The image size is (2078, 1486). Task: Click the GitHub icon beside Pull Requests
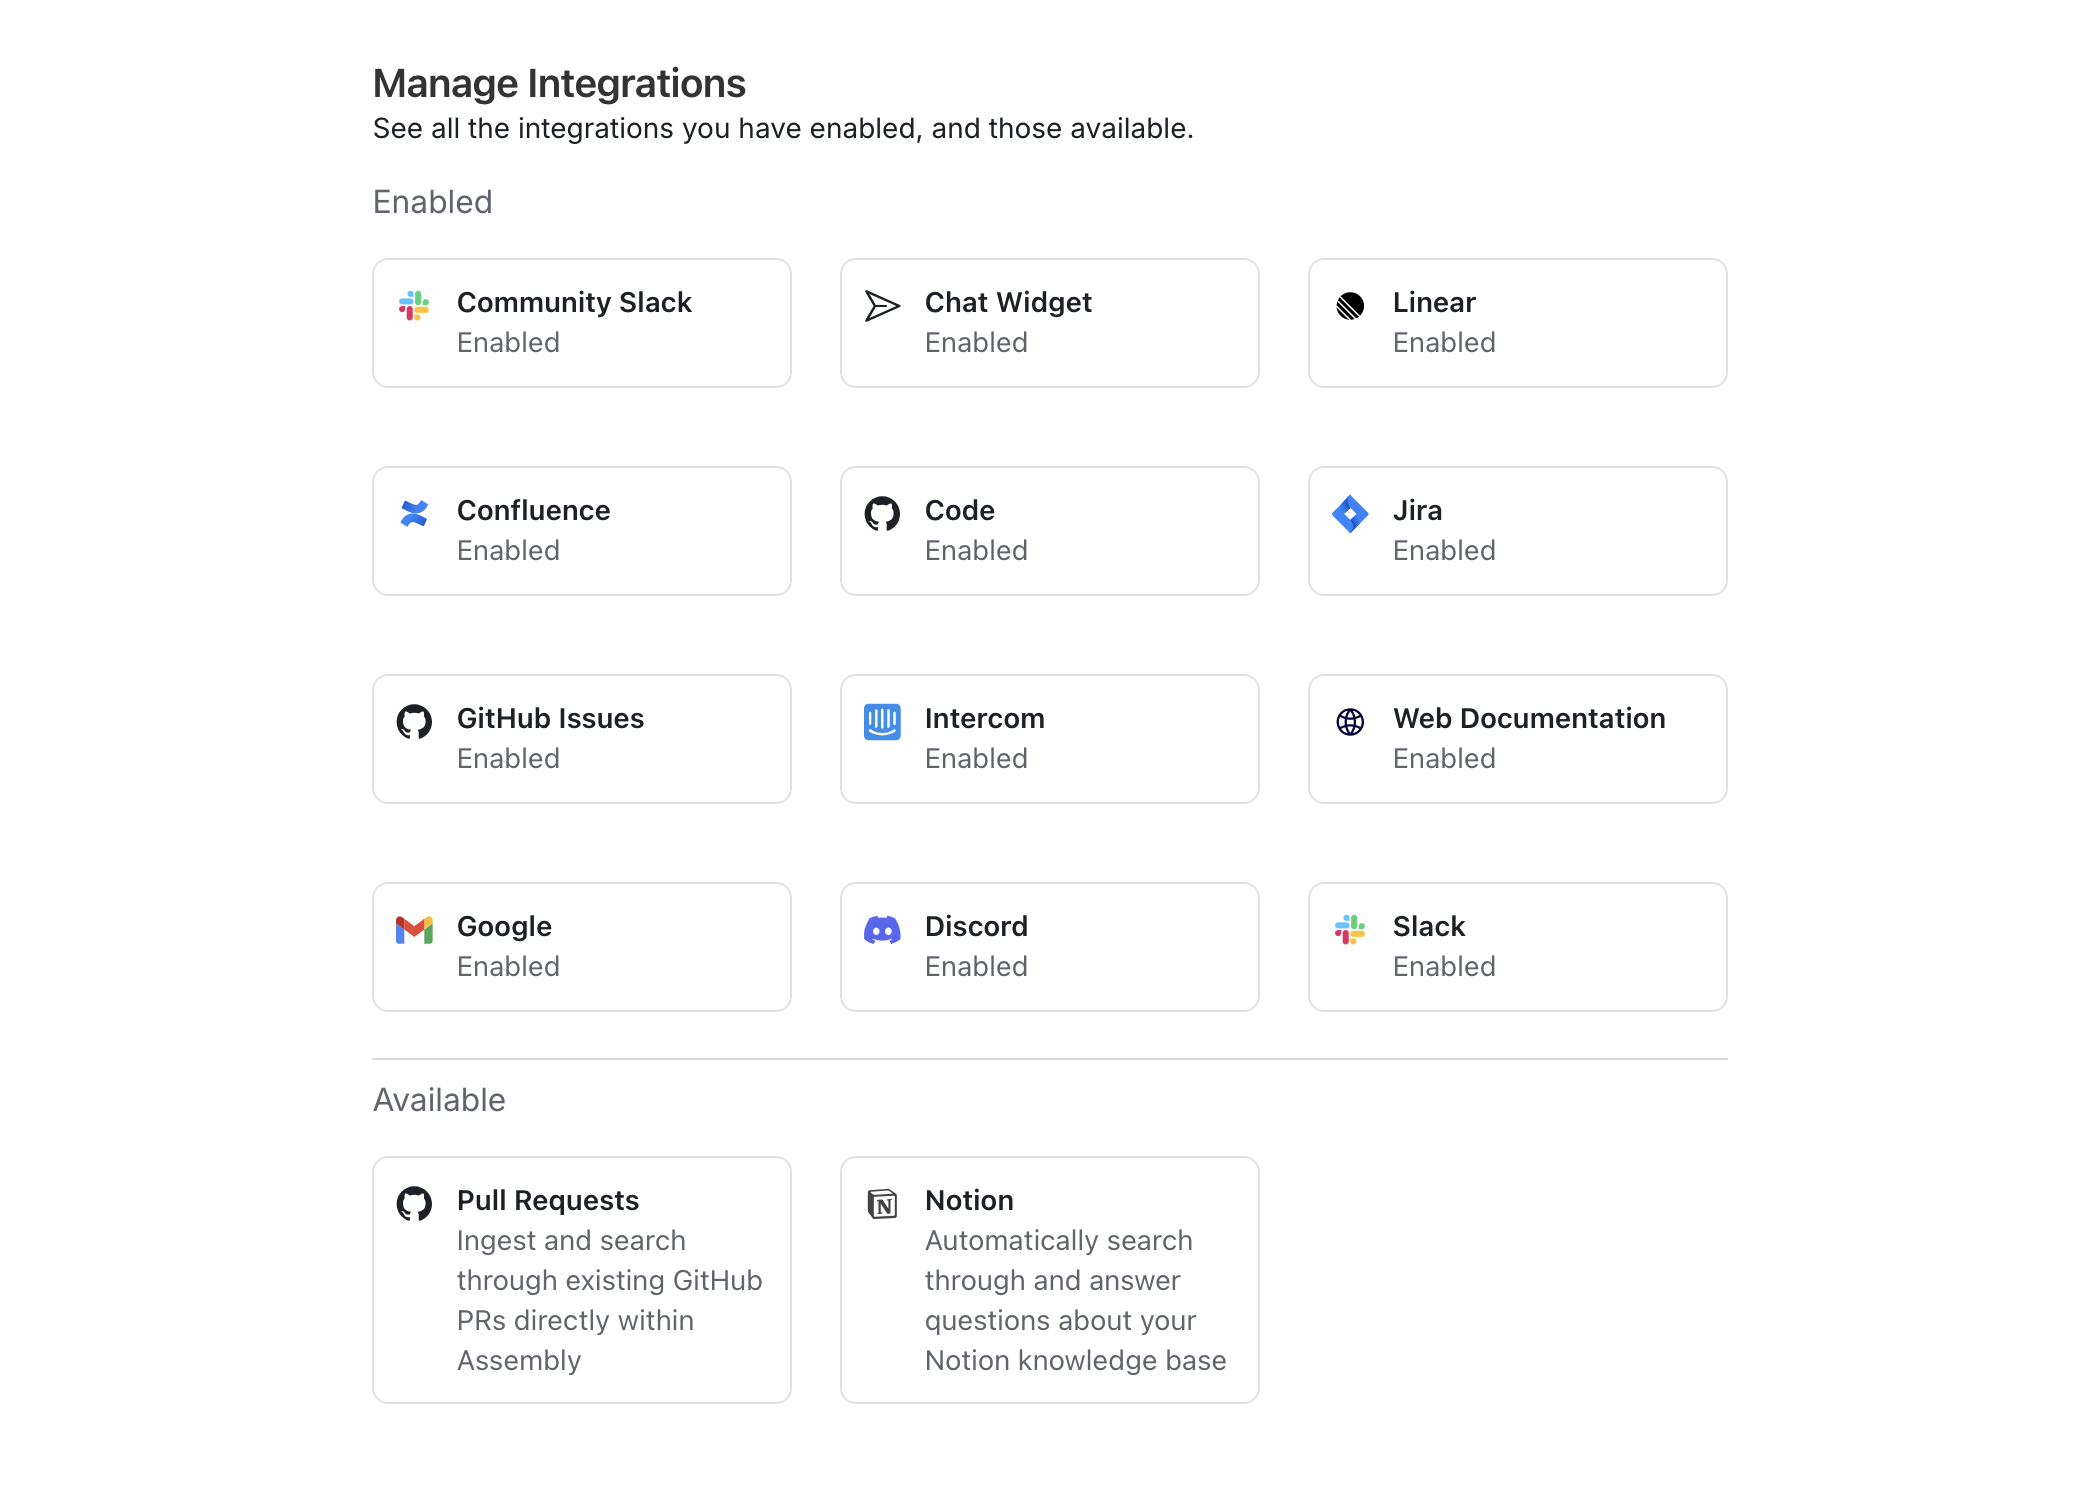(413, 1204)
